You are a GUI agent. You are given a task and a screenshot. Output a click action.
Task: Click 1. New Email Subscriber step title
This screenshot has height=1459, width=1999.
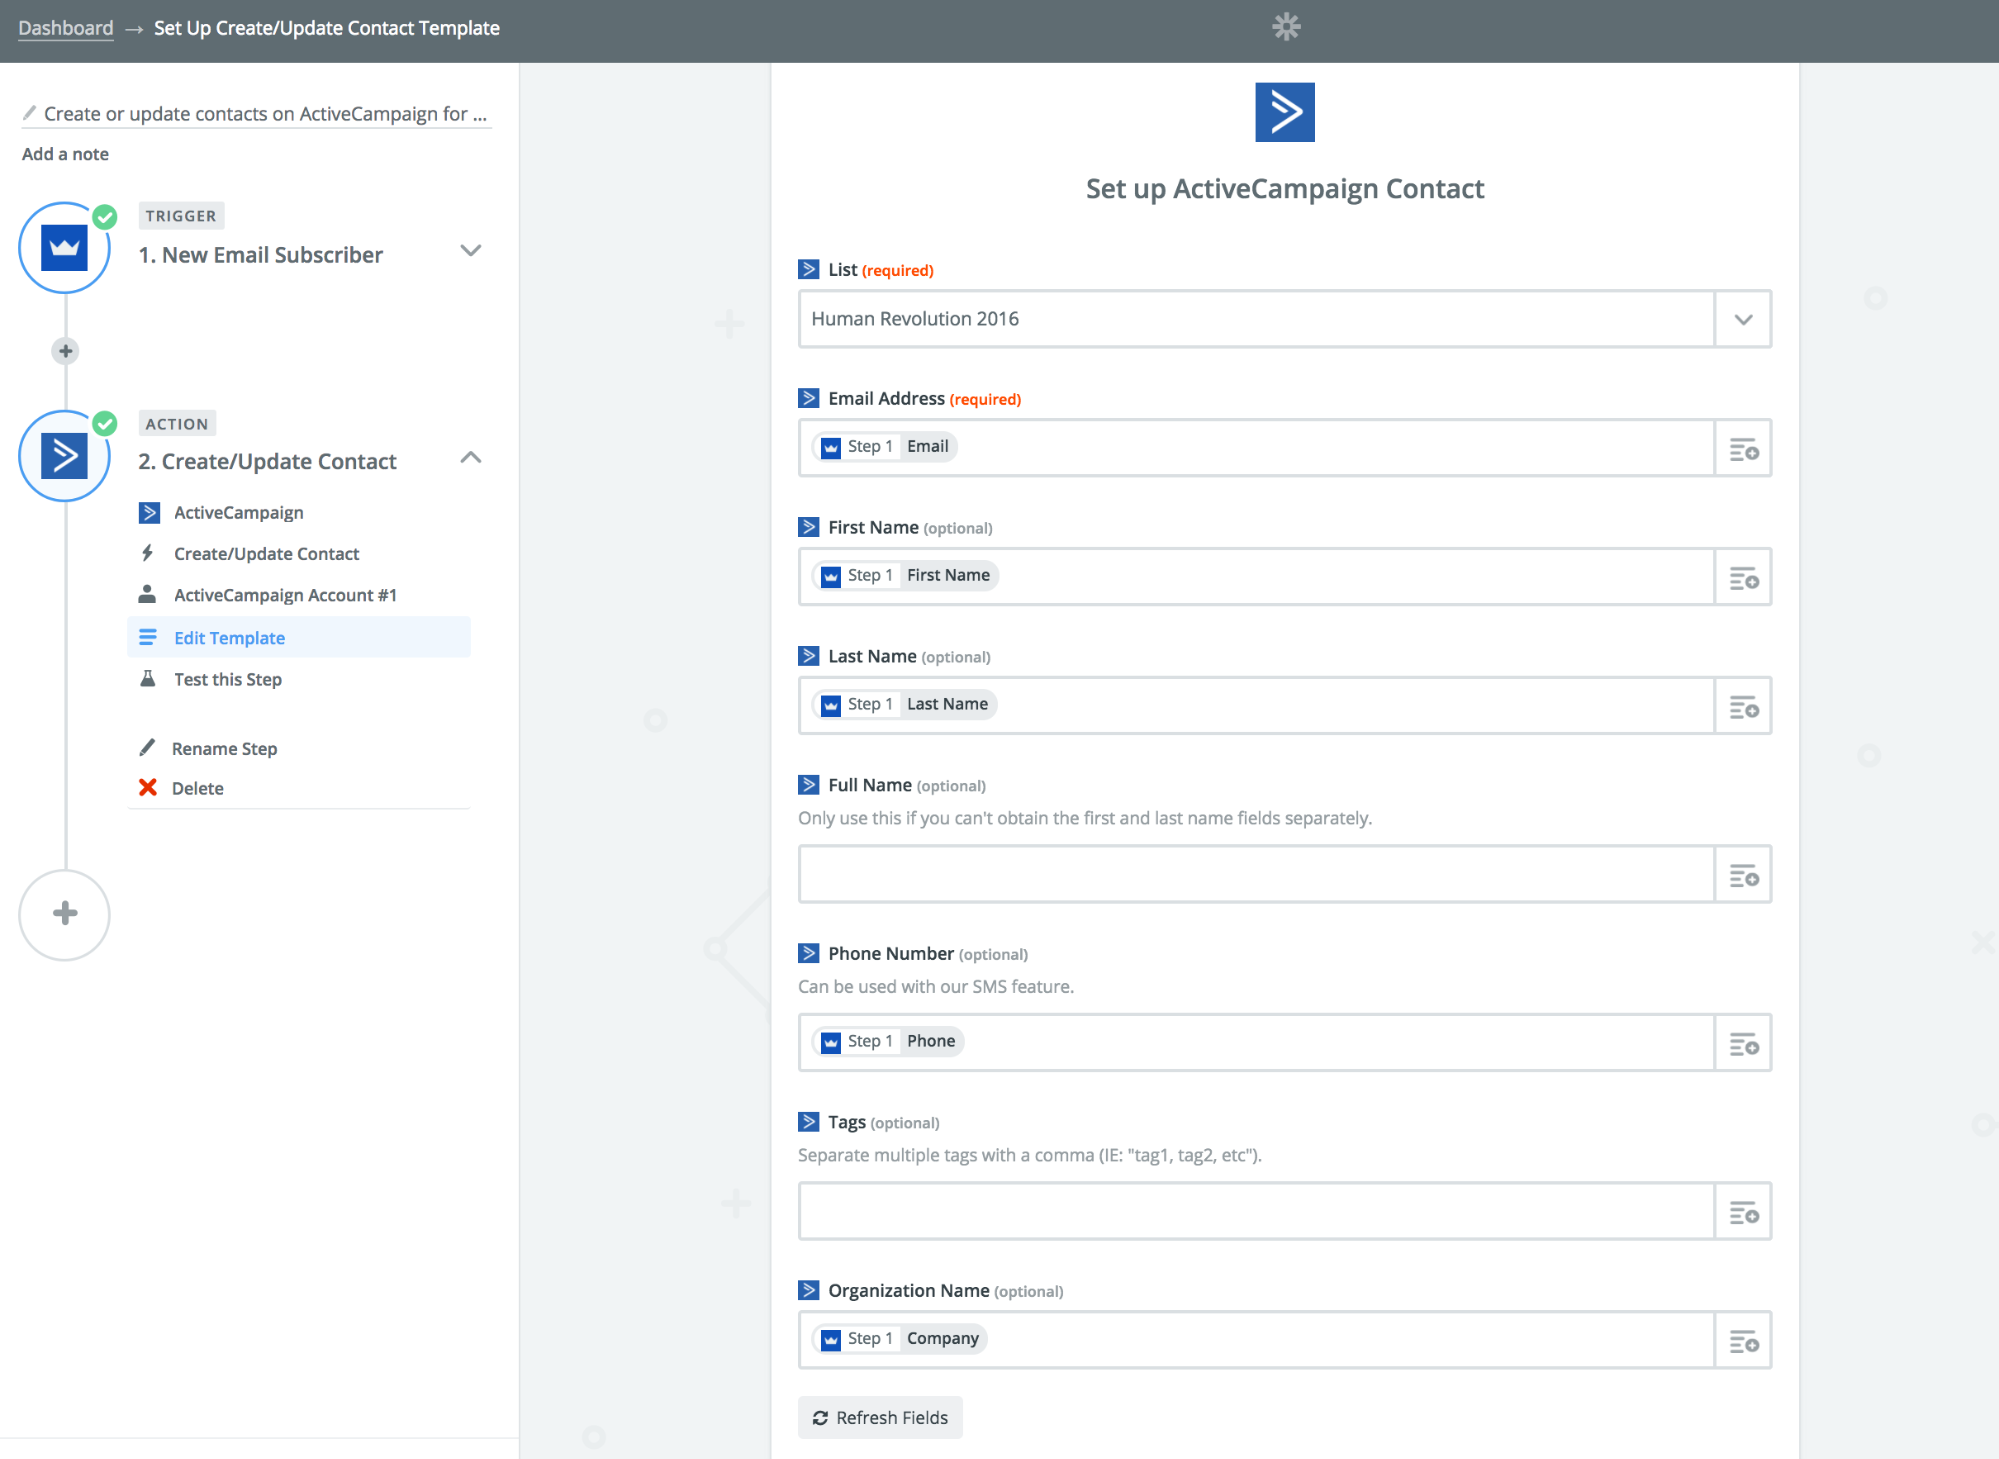click(260, 255)
